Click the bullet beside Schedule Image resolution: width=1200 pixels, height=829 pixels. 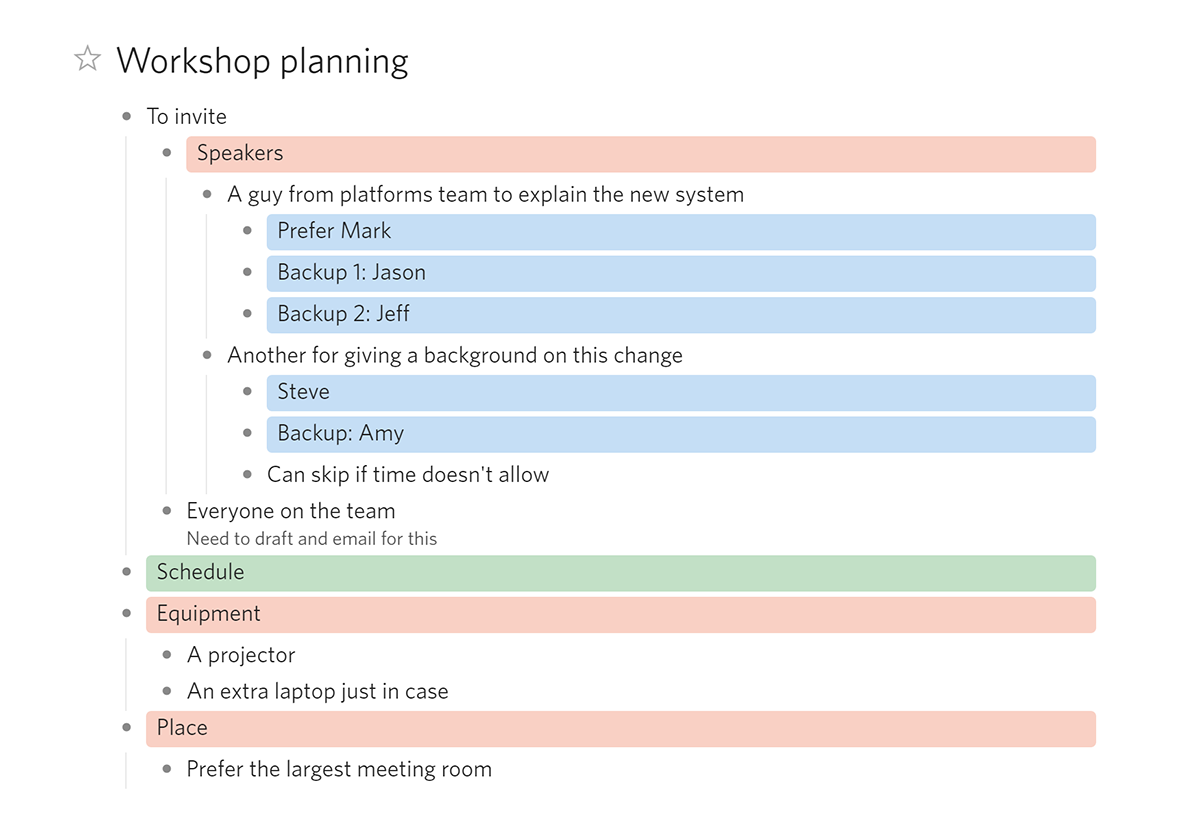tap(126, 572)
